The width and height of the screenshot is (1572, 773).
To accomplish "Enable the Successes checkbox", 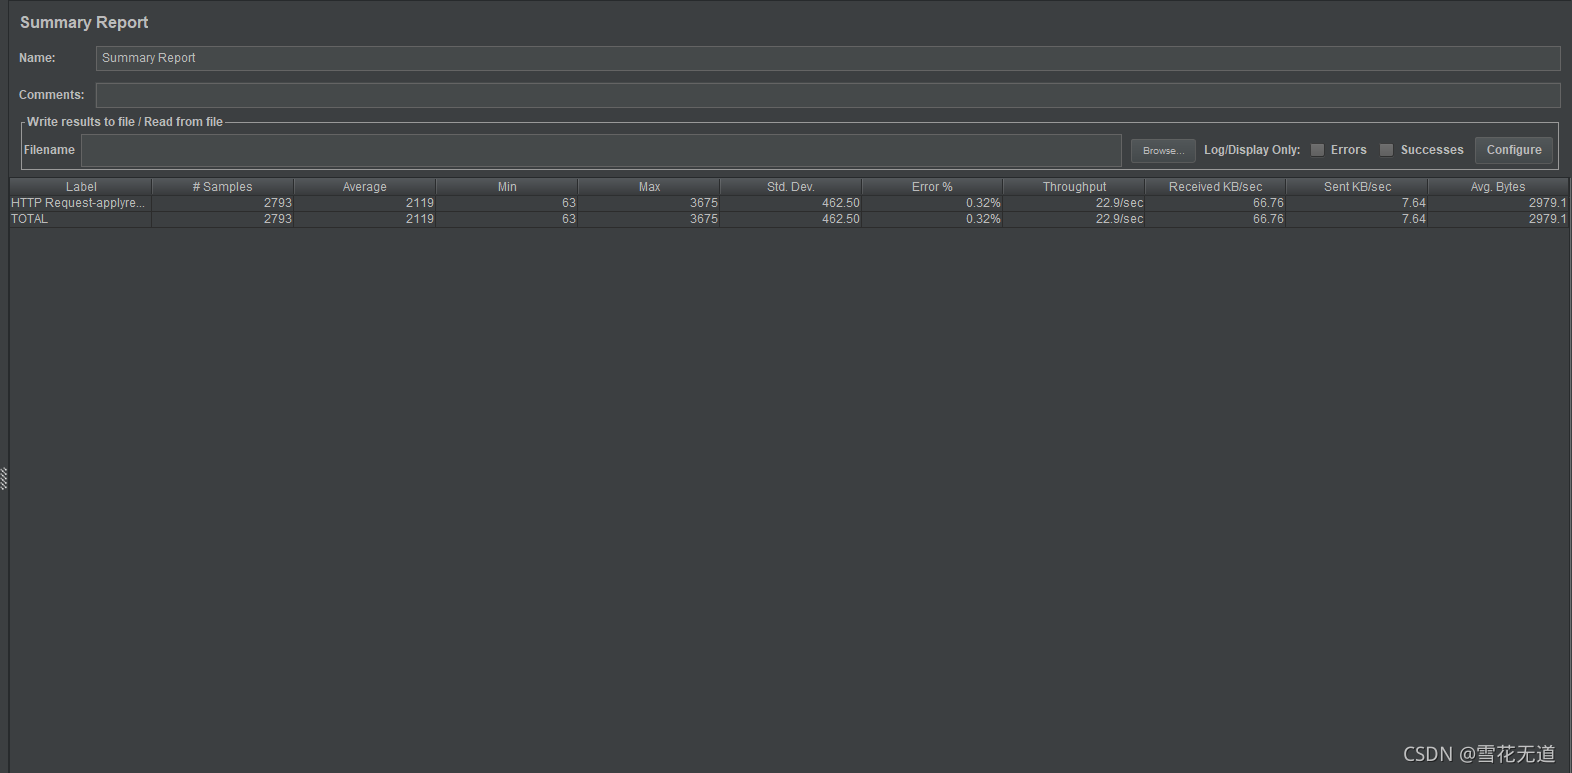I will pos(1386,150).
